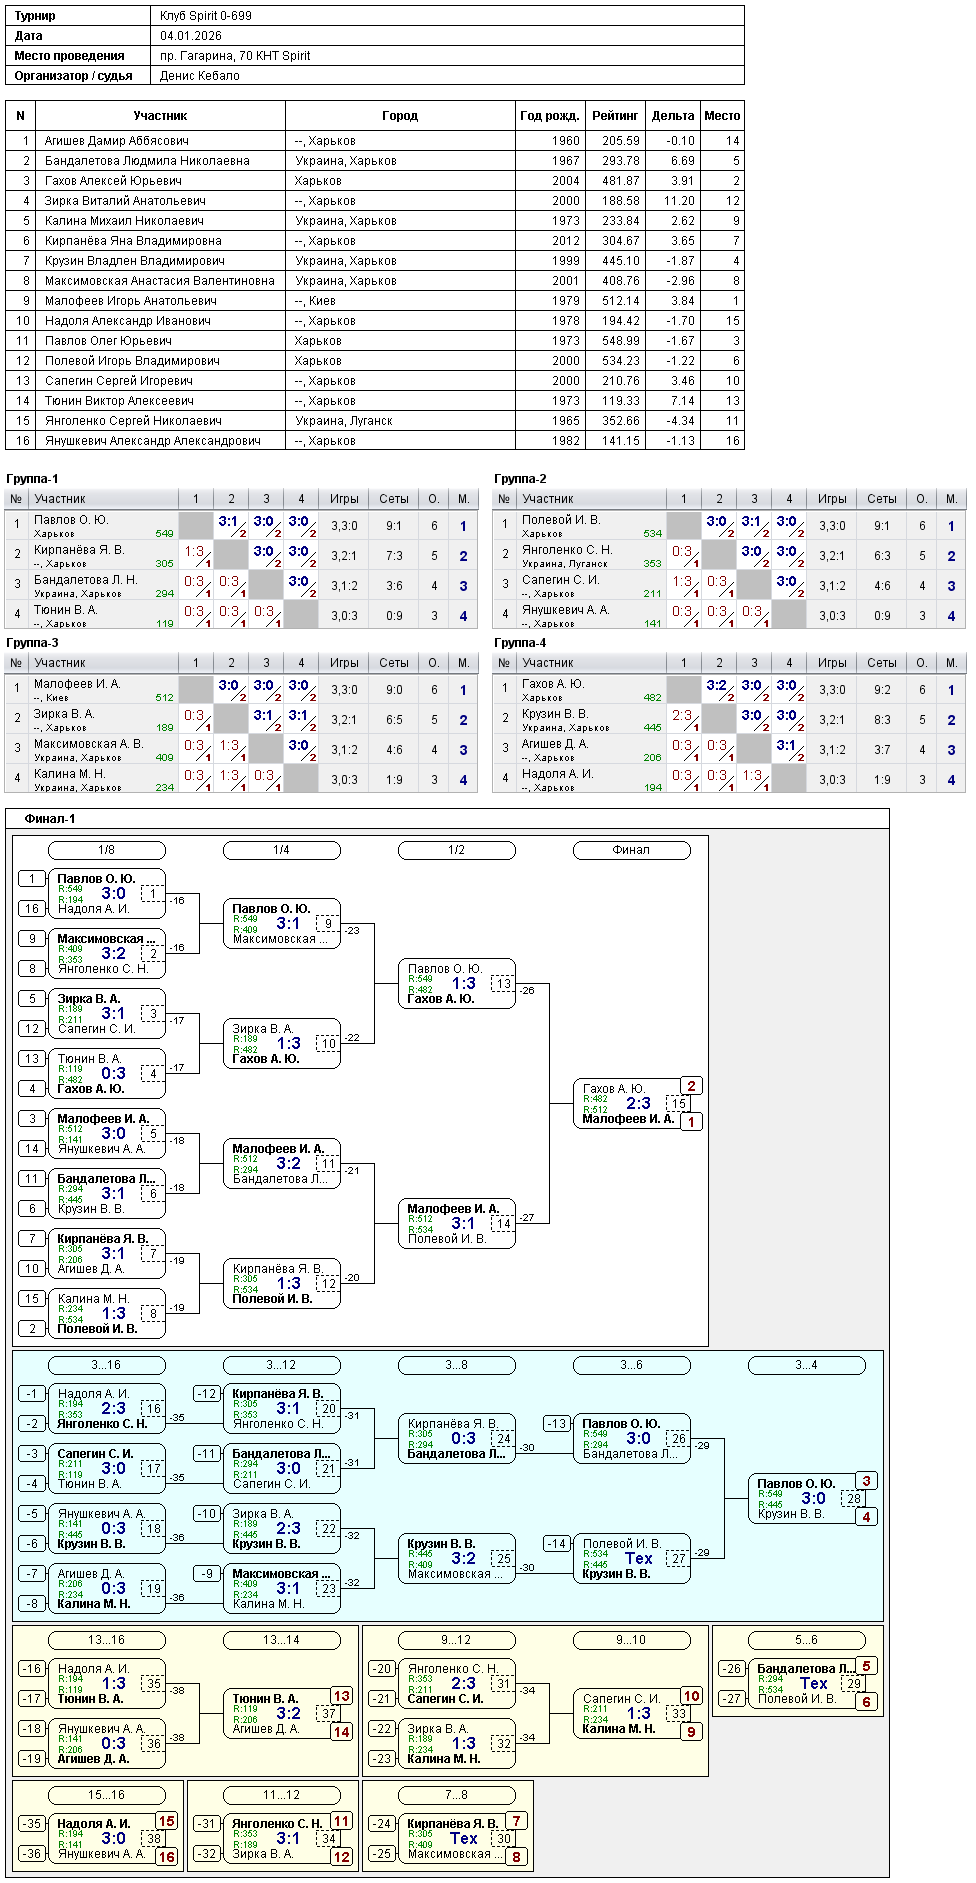
Task: Click participant 'Крузин Владлен Владимирович'
Action: click(x=135, y=261)
